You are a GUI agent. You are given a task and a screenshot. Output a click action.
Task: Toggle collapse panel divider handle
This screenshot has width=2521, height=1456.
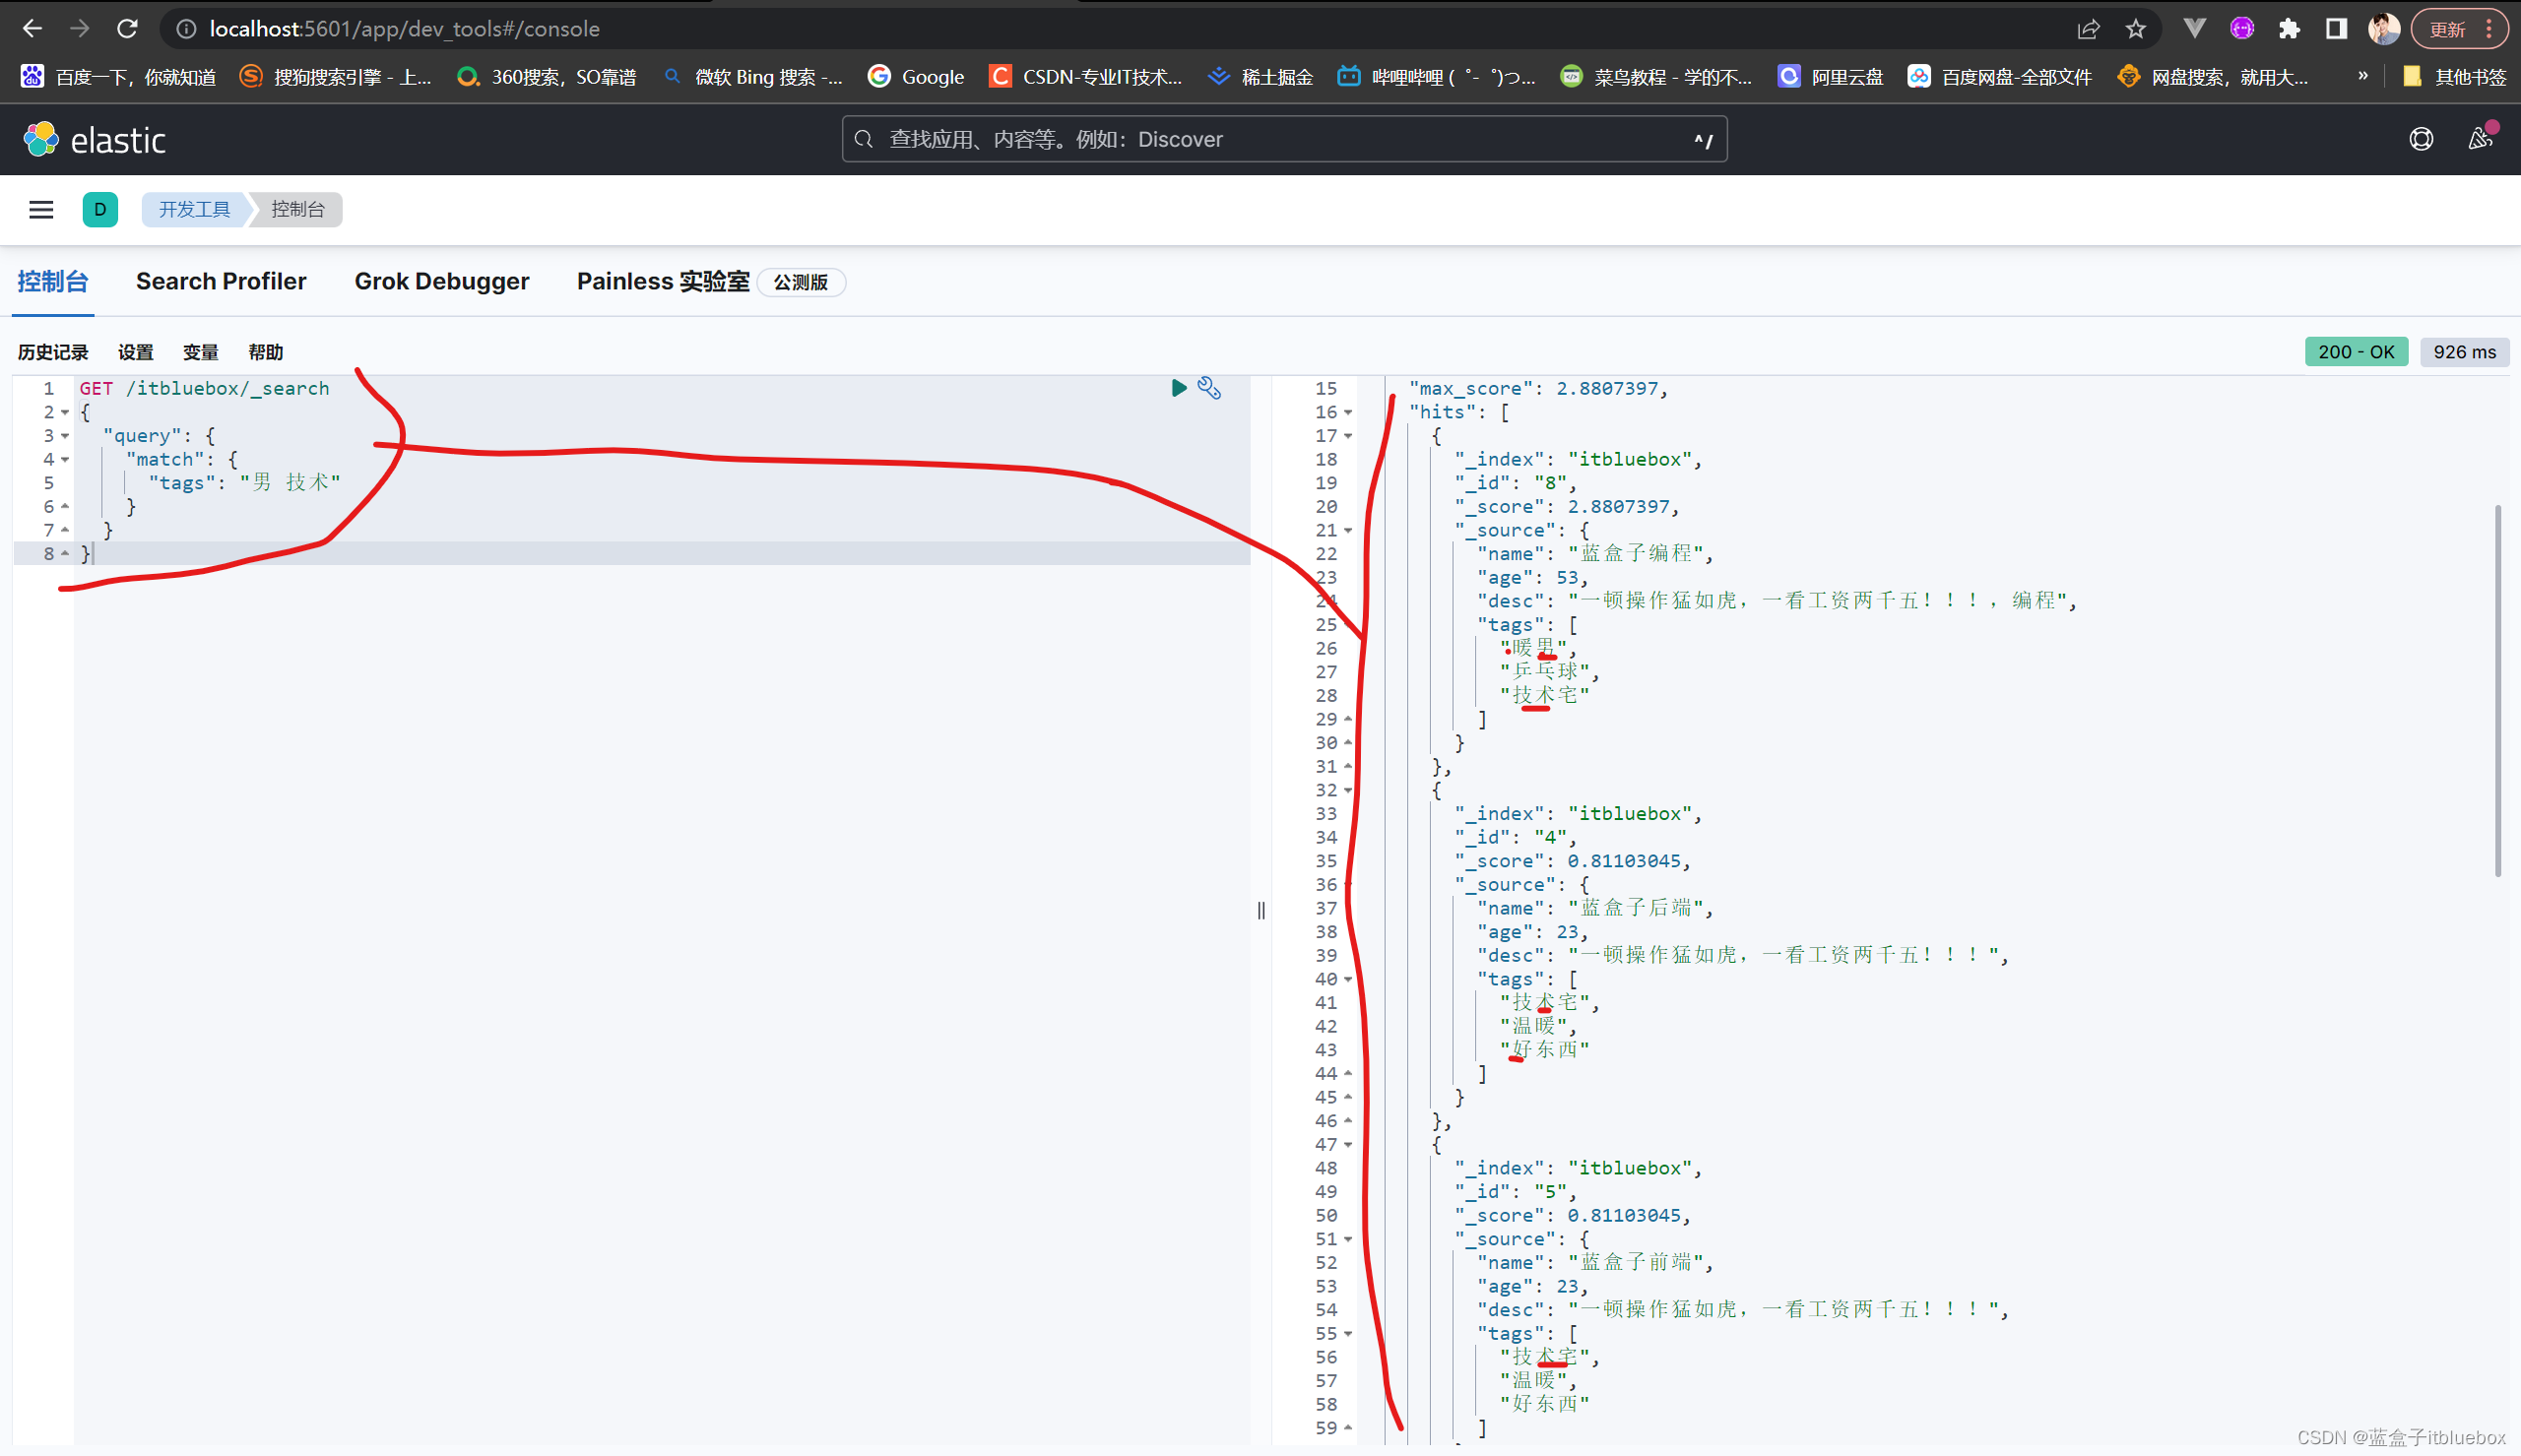tap(1260, 910)
